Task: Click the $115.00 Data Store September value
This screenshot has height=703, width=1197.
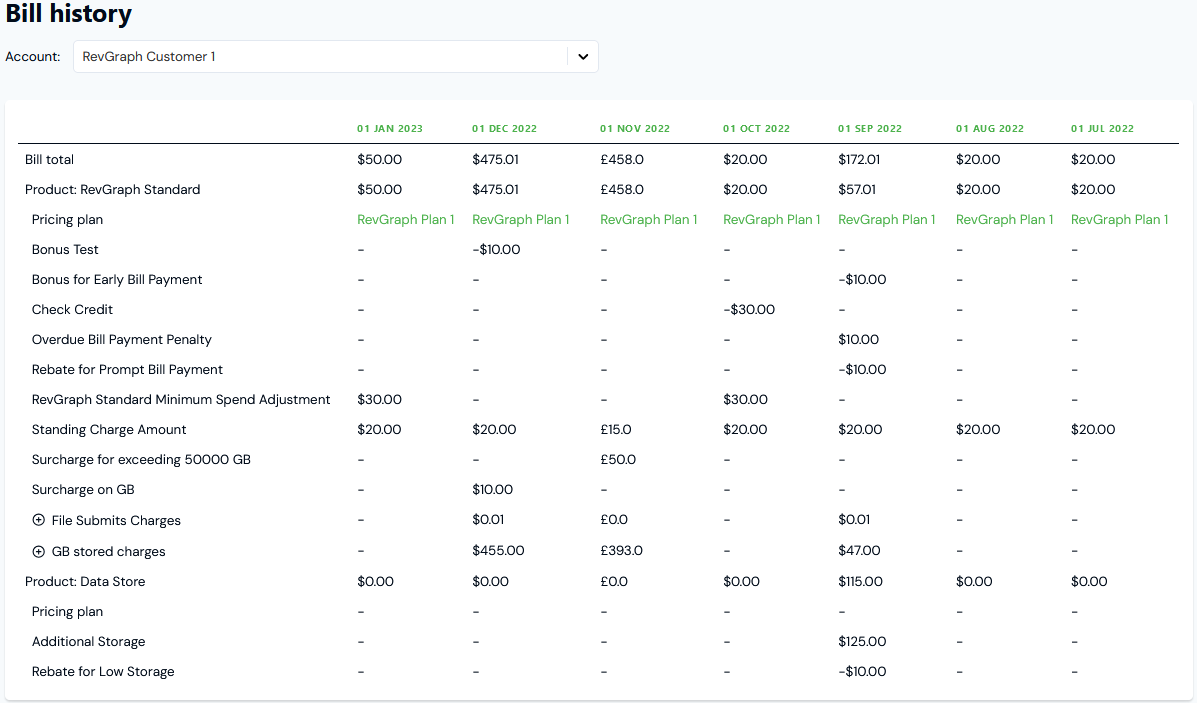Action: coord(860,582)
